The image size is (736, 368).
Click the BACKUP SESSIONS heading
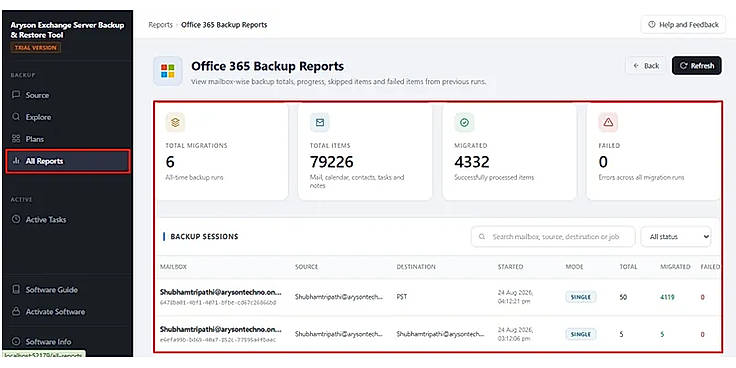(204, 237)
